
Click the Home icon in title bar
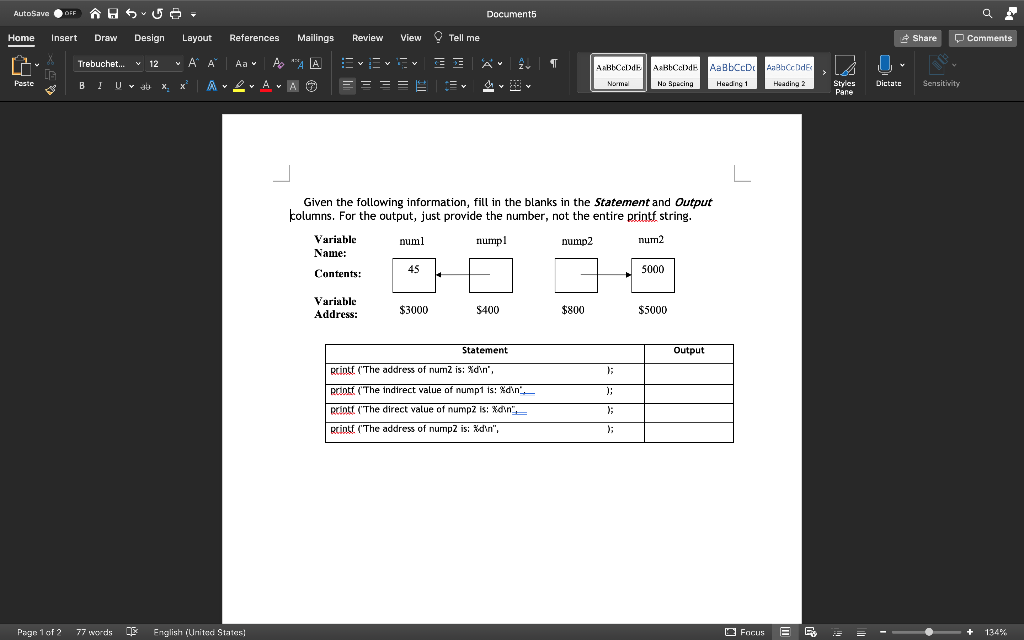[x=95, y=13]
